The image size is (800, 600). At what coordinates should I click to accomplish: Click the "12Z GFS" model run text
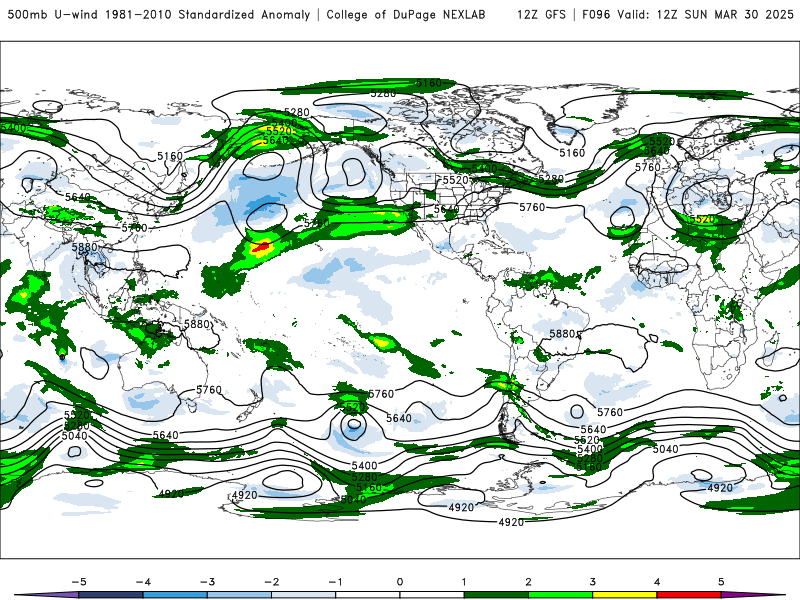(x=541, y=14)
